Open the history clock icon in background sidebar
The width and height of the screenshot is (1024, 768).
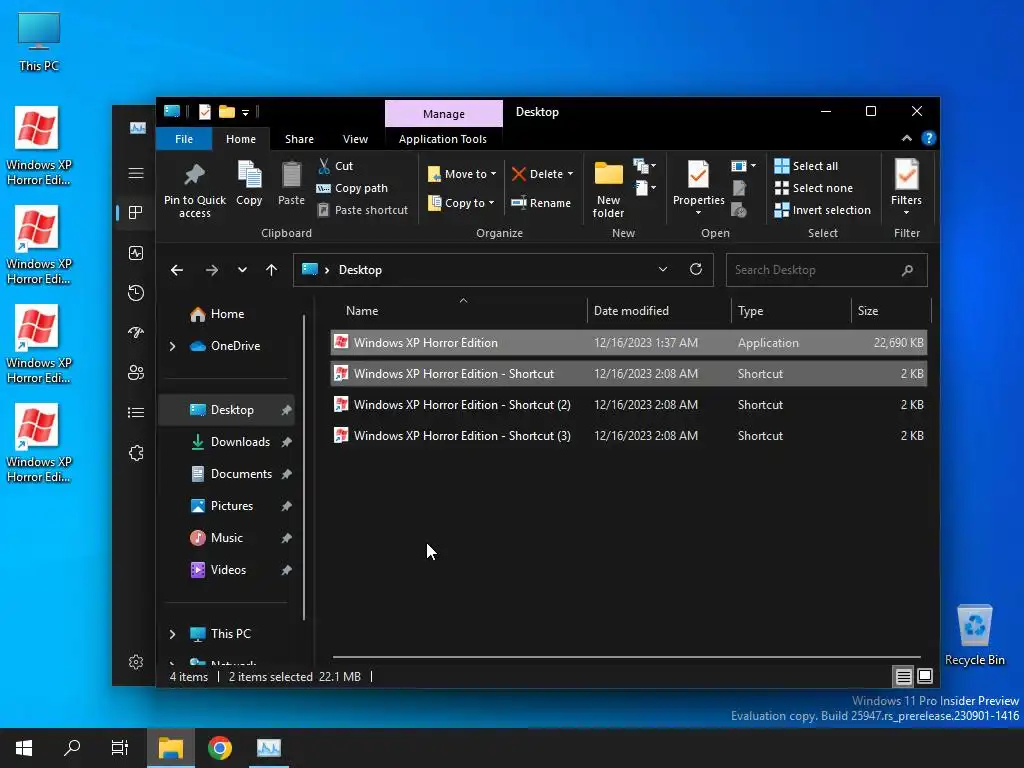[x=136, y=293]
